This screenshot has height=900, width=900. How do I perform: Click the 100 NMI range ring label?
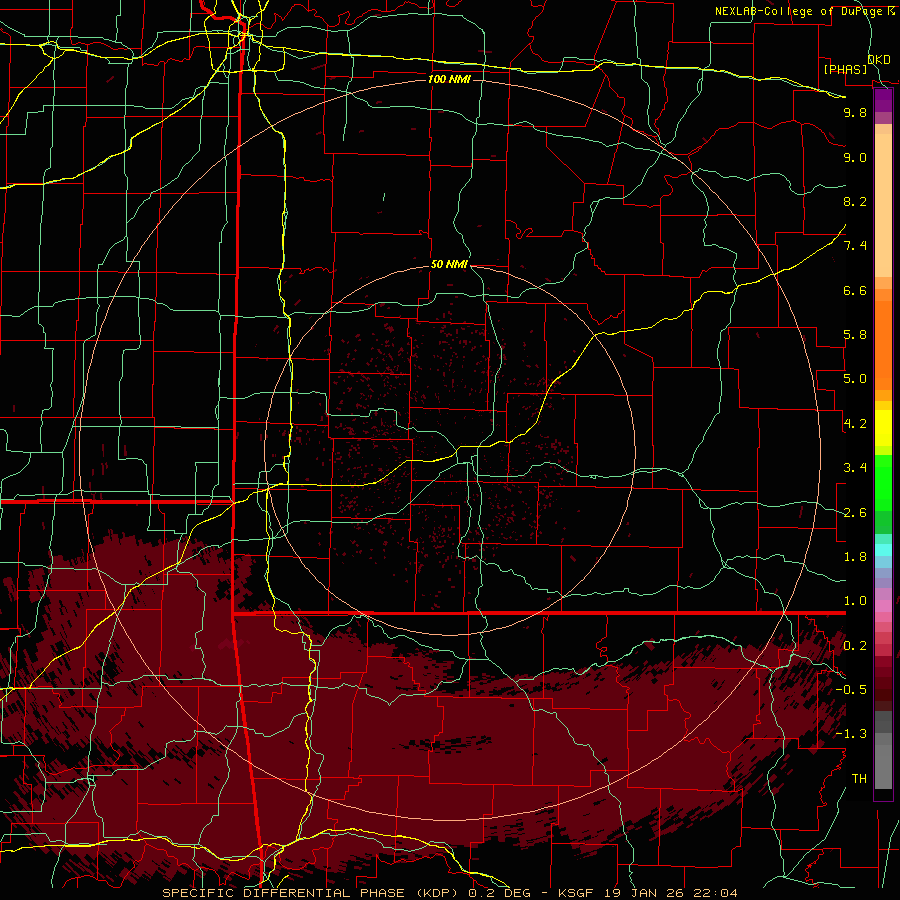[x=449, y=79]
